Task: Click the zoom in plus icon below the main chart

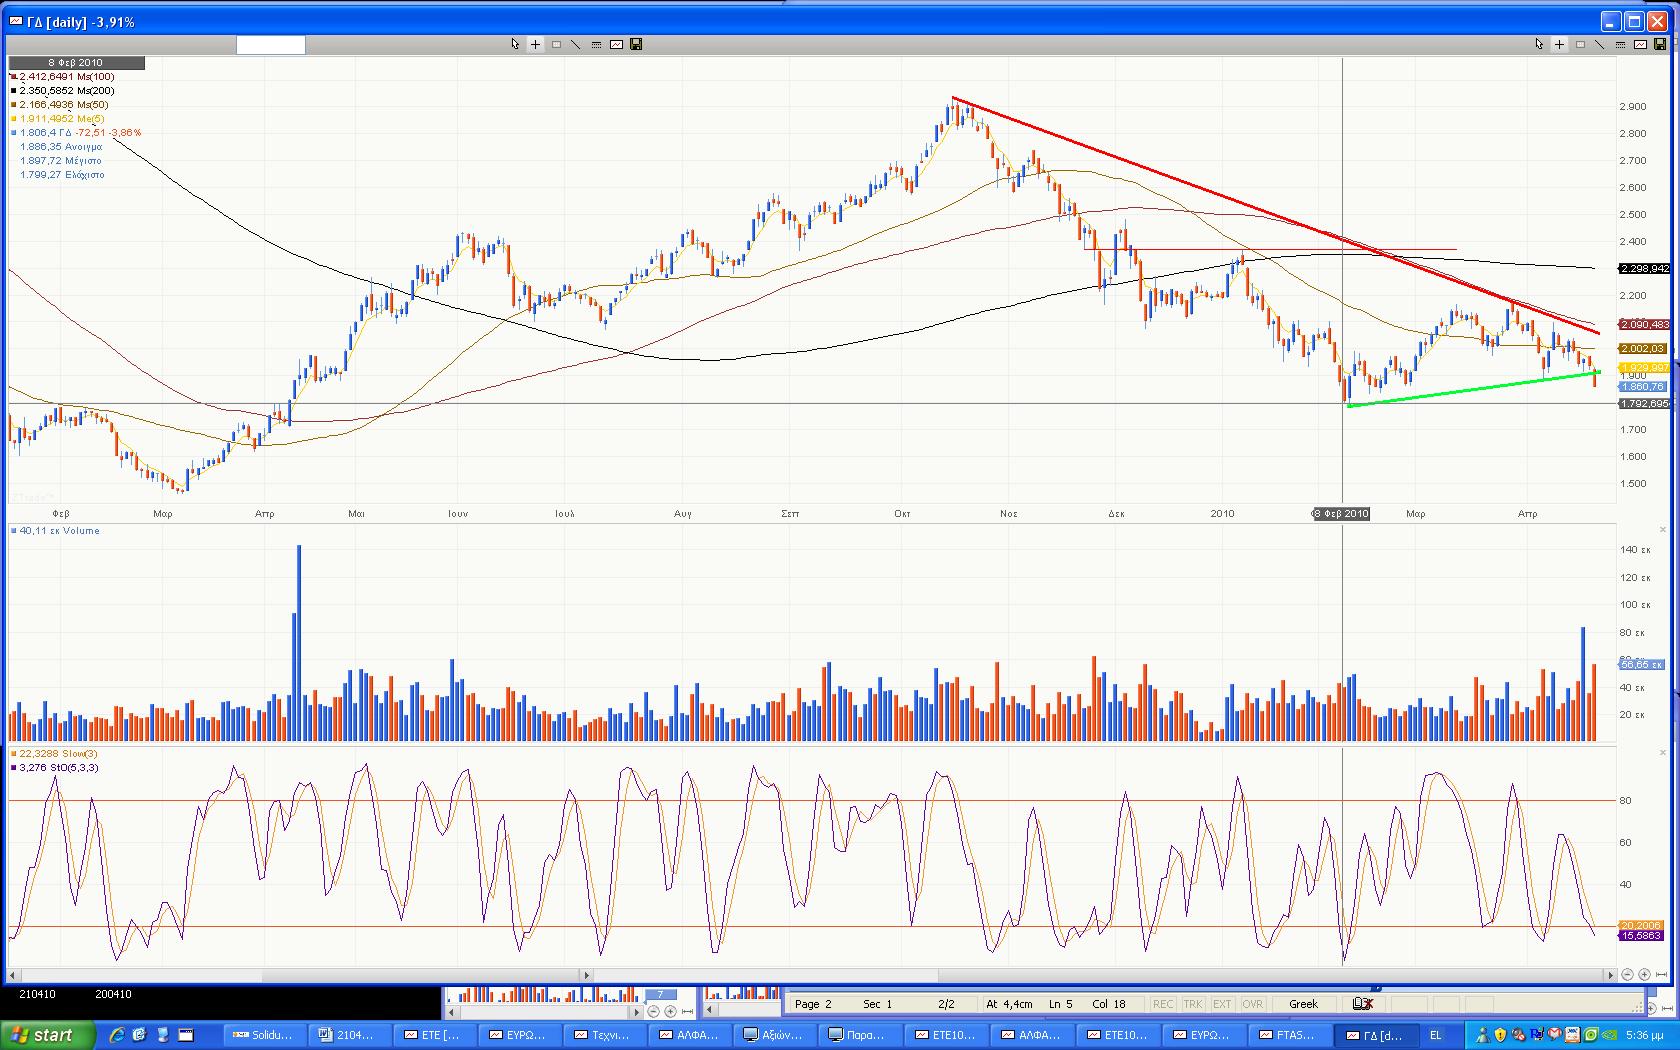Action: [x=1644, y=974]
